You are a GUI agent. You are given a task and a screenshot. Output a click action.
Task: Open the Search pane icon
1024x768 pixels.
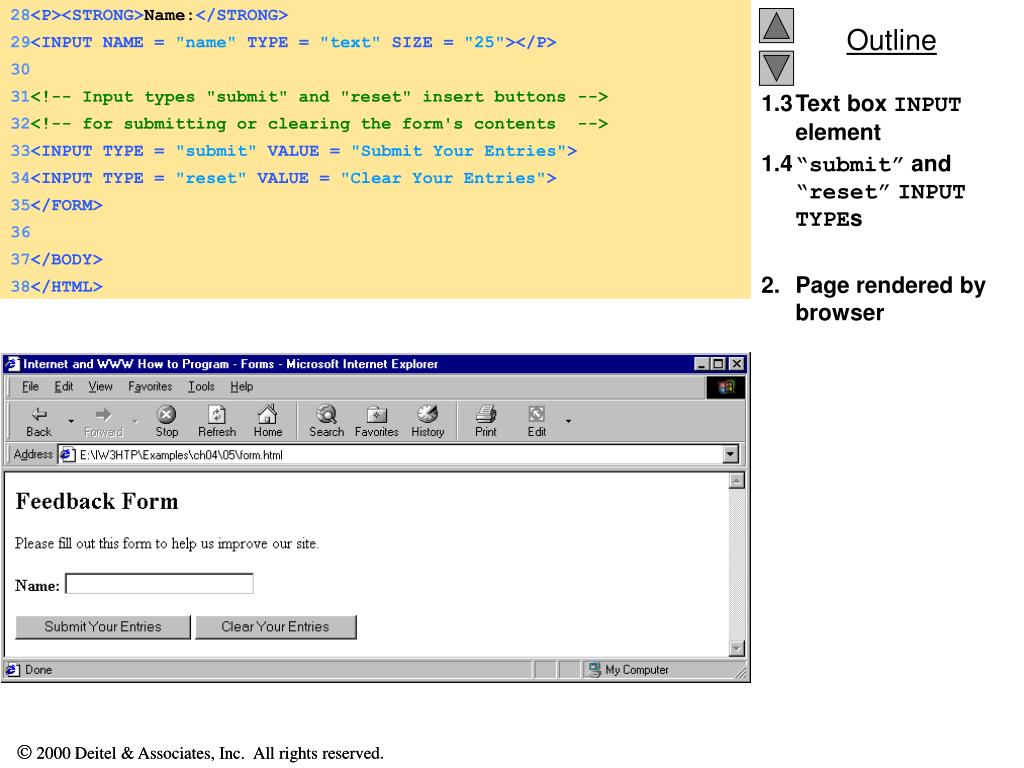tap(326, 414)
